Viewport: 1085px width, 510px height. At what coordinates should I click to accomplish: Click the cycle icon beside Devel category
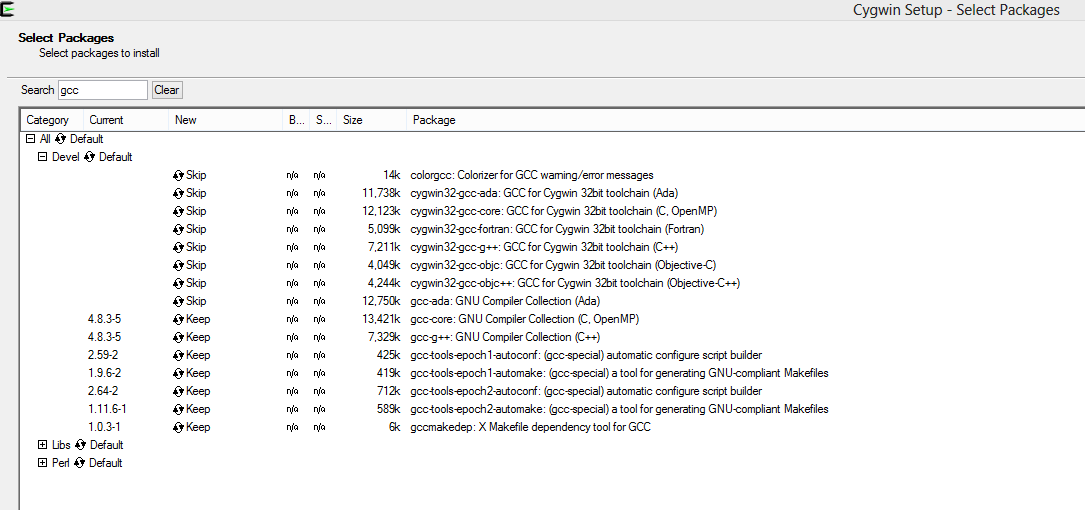pos(89,157)
